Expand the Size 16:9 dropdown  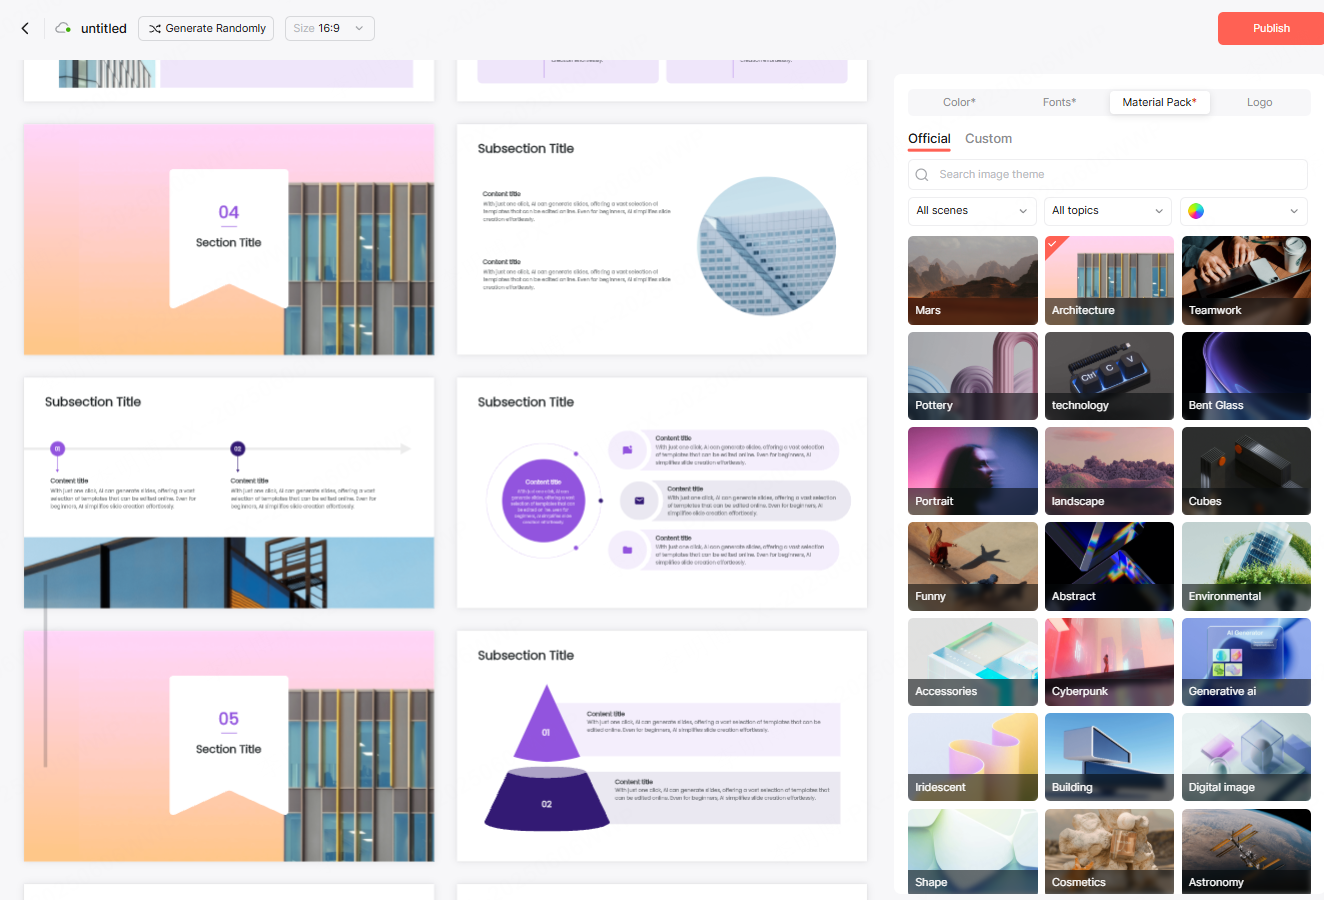tap(329, 28)
